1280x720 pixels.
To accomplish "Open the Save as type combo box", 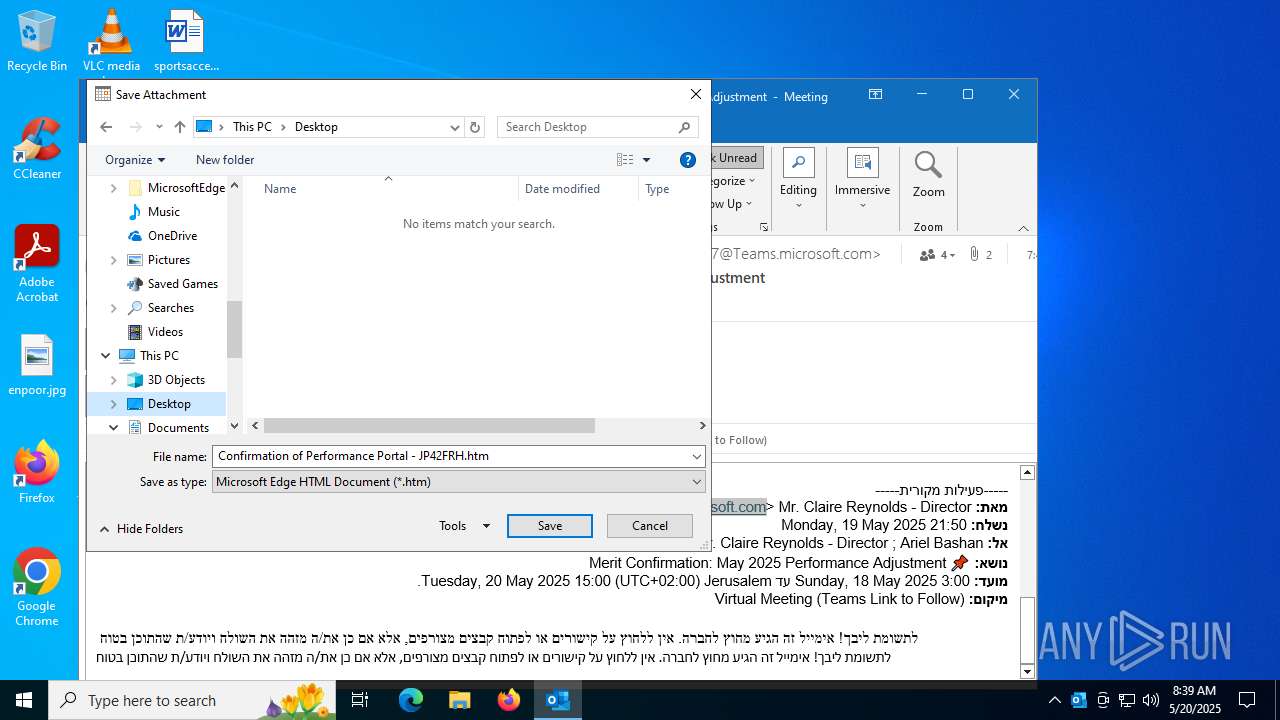I will click(x=459, y=482).
